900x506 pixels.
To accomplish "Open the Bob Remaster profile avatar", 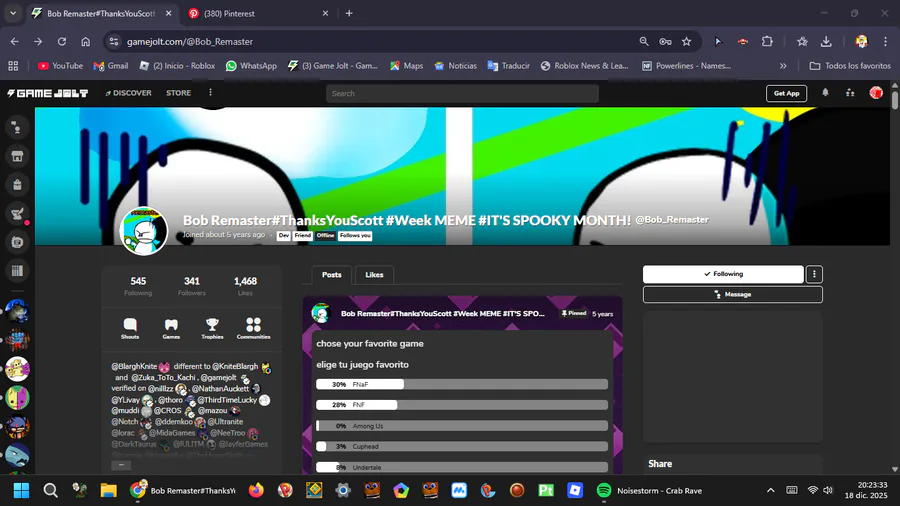I will coord(143,231).
